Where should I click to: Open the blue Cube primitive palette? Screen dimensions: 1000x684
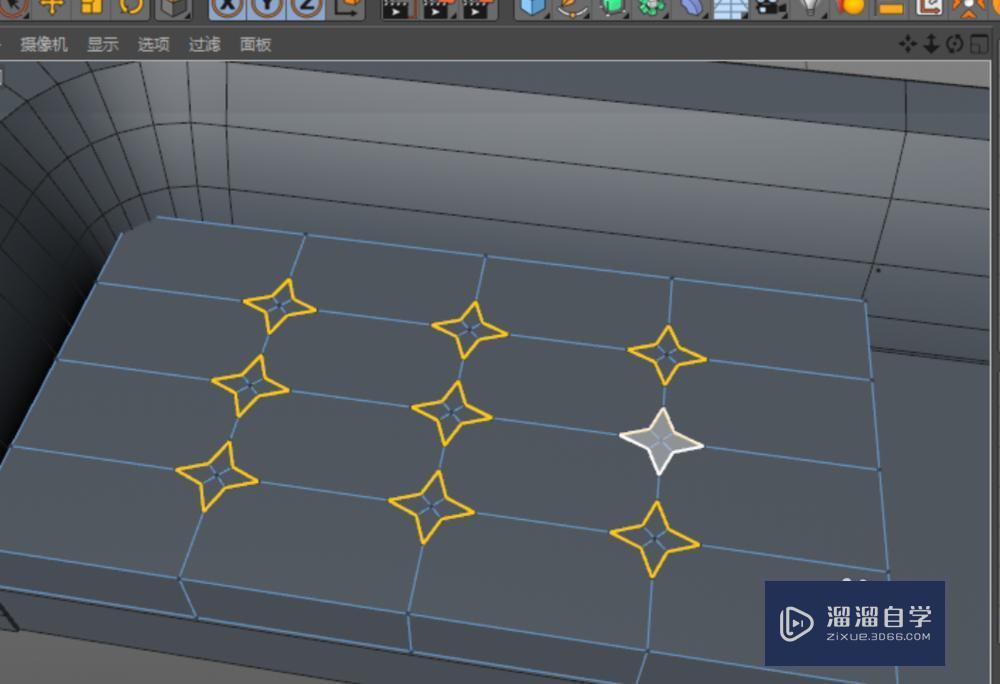click(x=532, y=7)
